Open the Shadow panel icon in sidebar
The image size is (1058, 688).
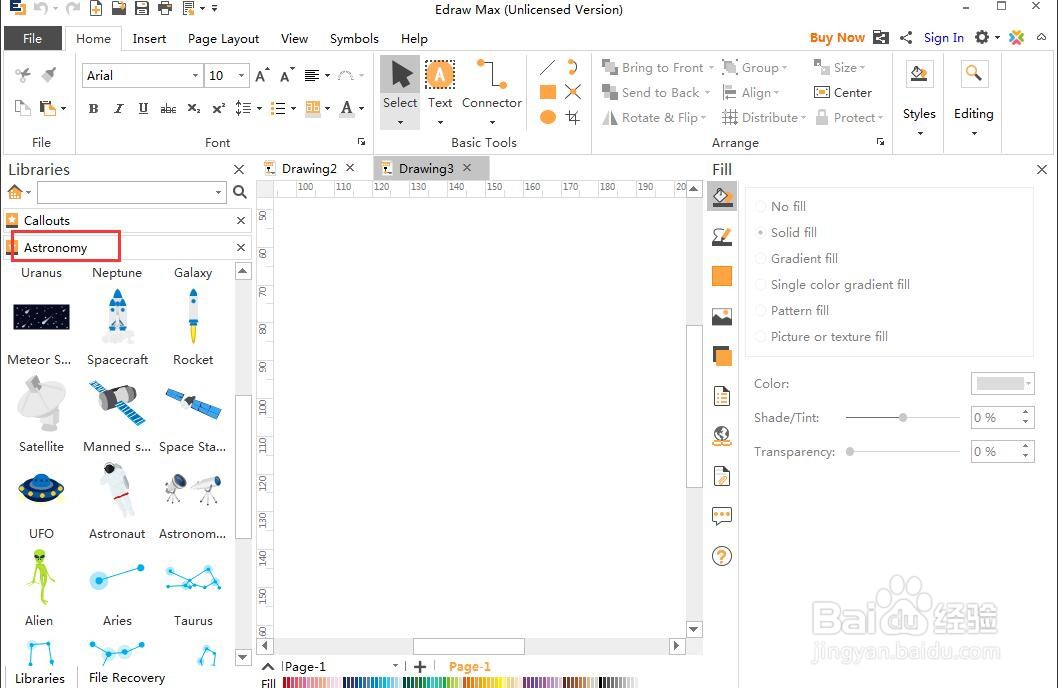tap(722, 356)
